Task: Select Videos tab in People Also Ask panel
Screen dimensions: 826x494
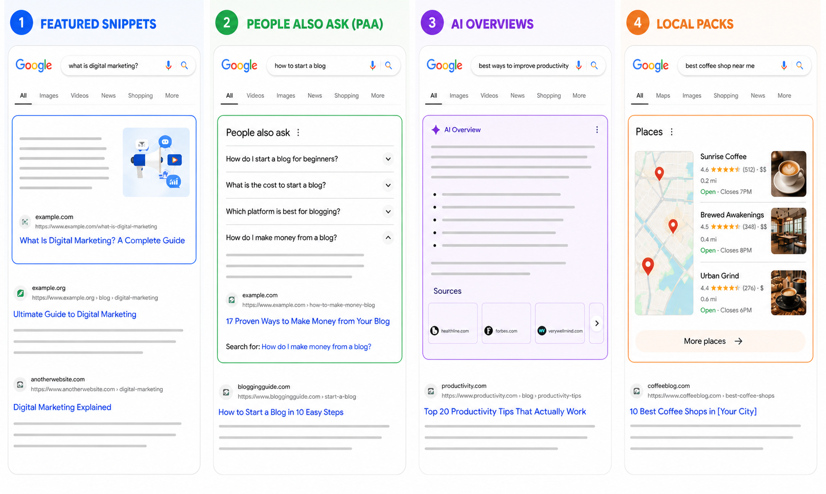Action: [x=255, y=95]
